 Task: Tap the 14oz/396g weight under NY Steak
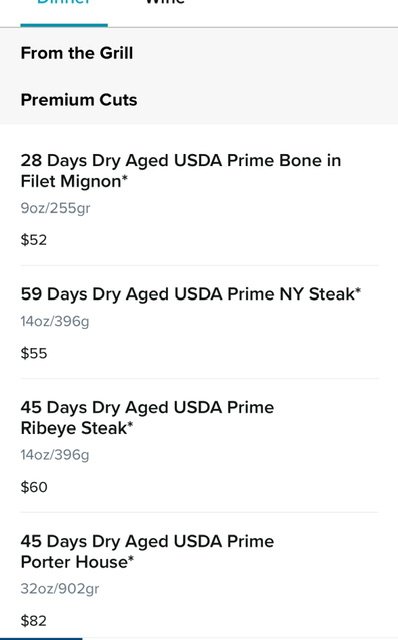click(55, 322)
